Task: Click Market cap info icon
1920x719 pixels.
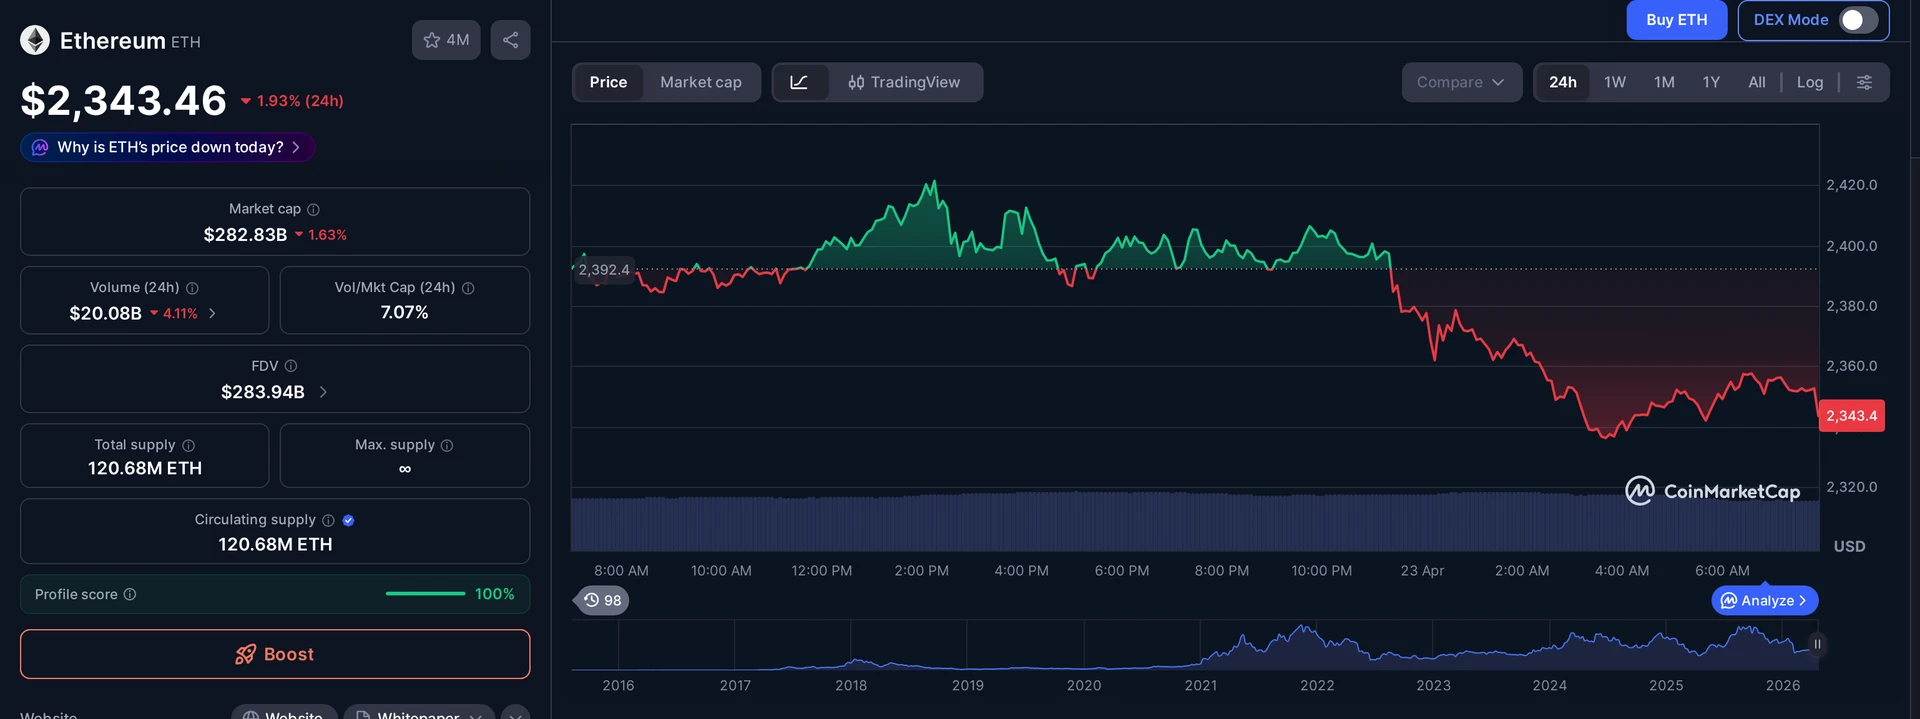Action: [313, 209]
